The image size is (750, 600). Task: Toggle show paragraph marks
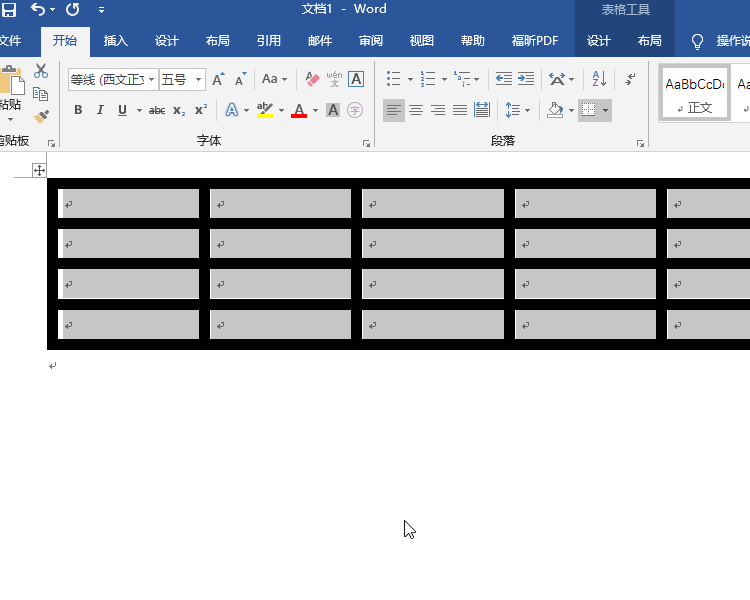[630, 79]
